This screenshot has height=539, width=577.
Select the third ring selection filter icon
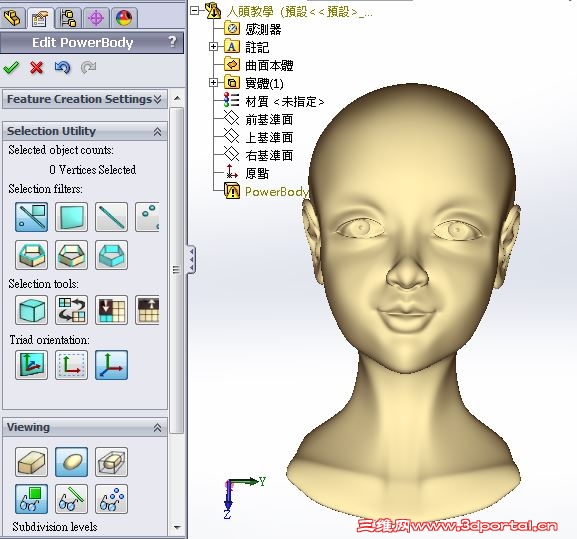(x=111, y=255)
